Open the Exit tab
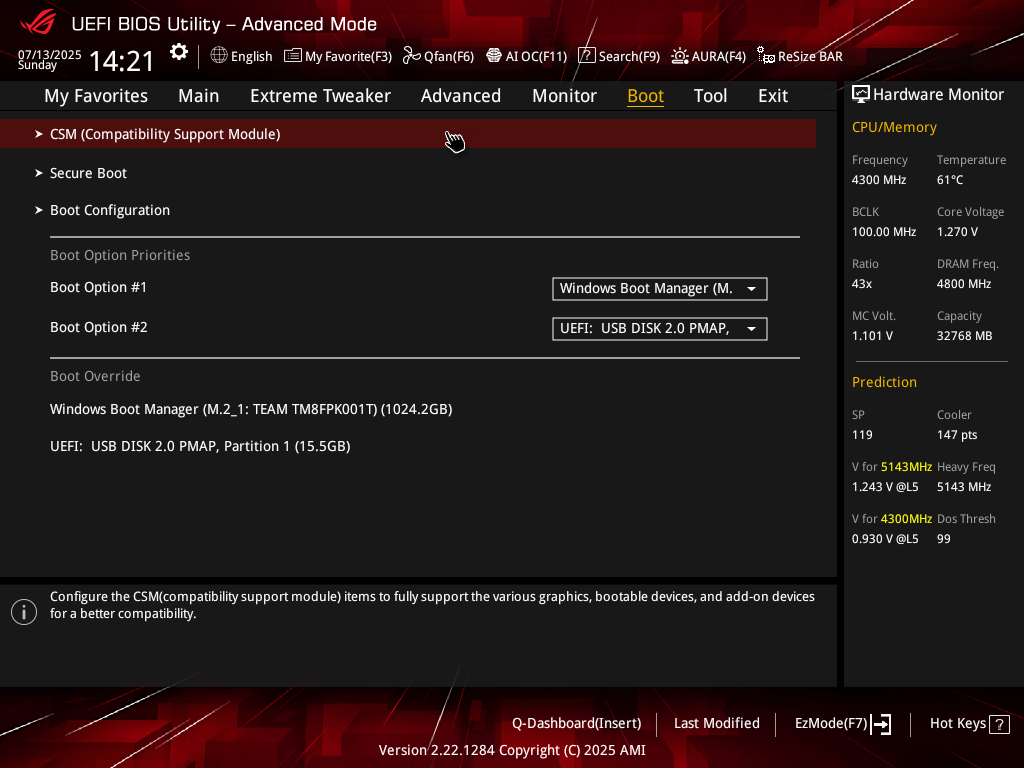Viewport: 1024px width, 768px height. pos(773,96)
